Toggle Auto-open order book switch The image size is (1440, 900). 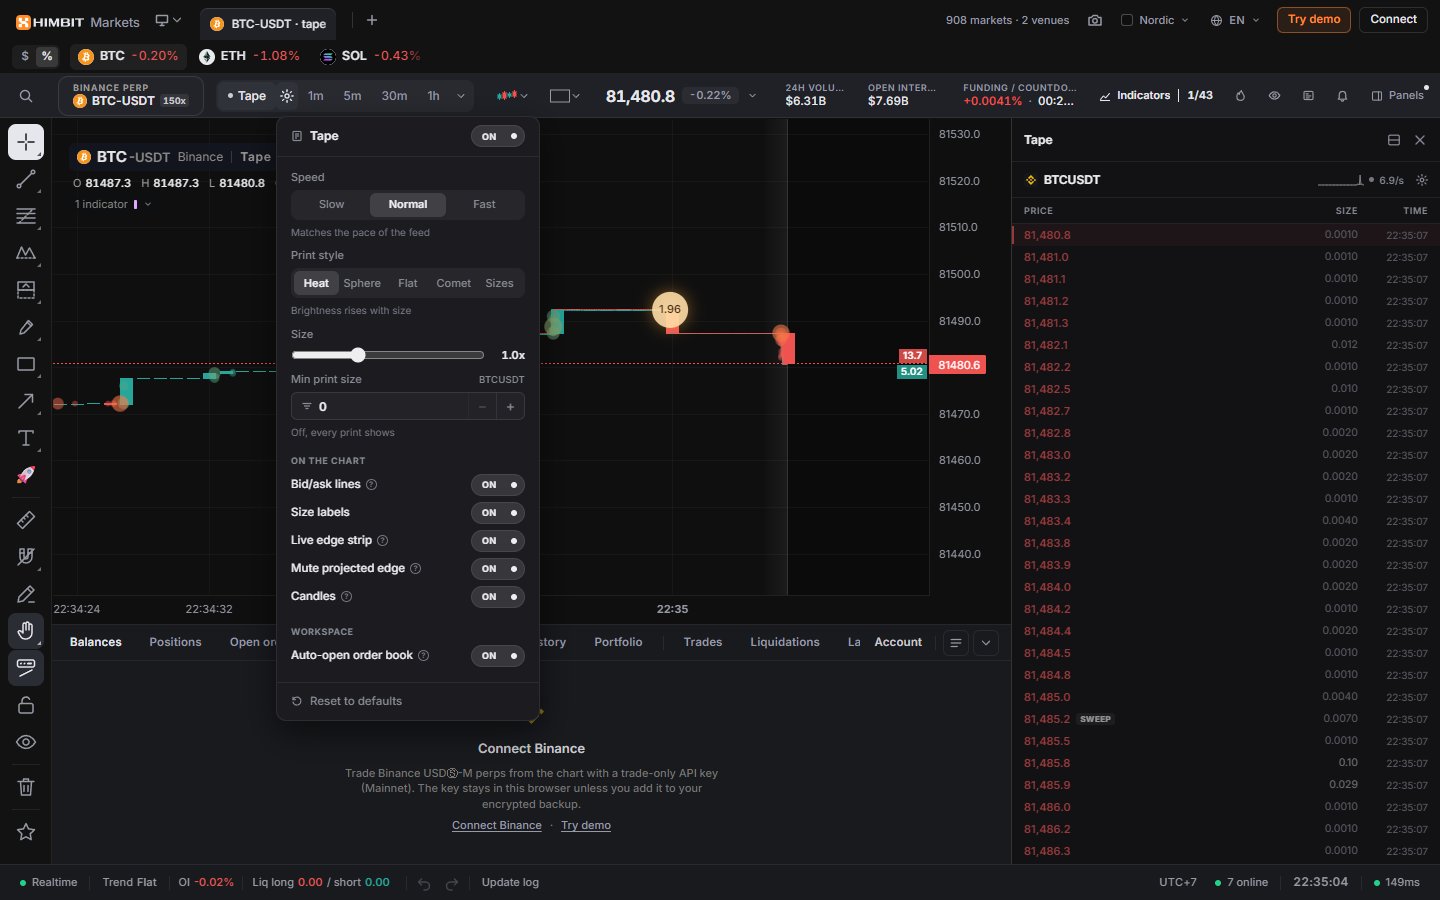pyautogui.click(x=498, y=655)
